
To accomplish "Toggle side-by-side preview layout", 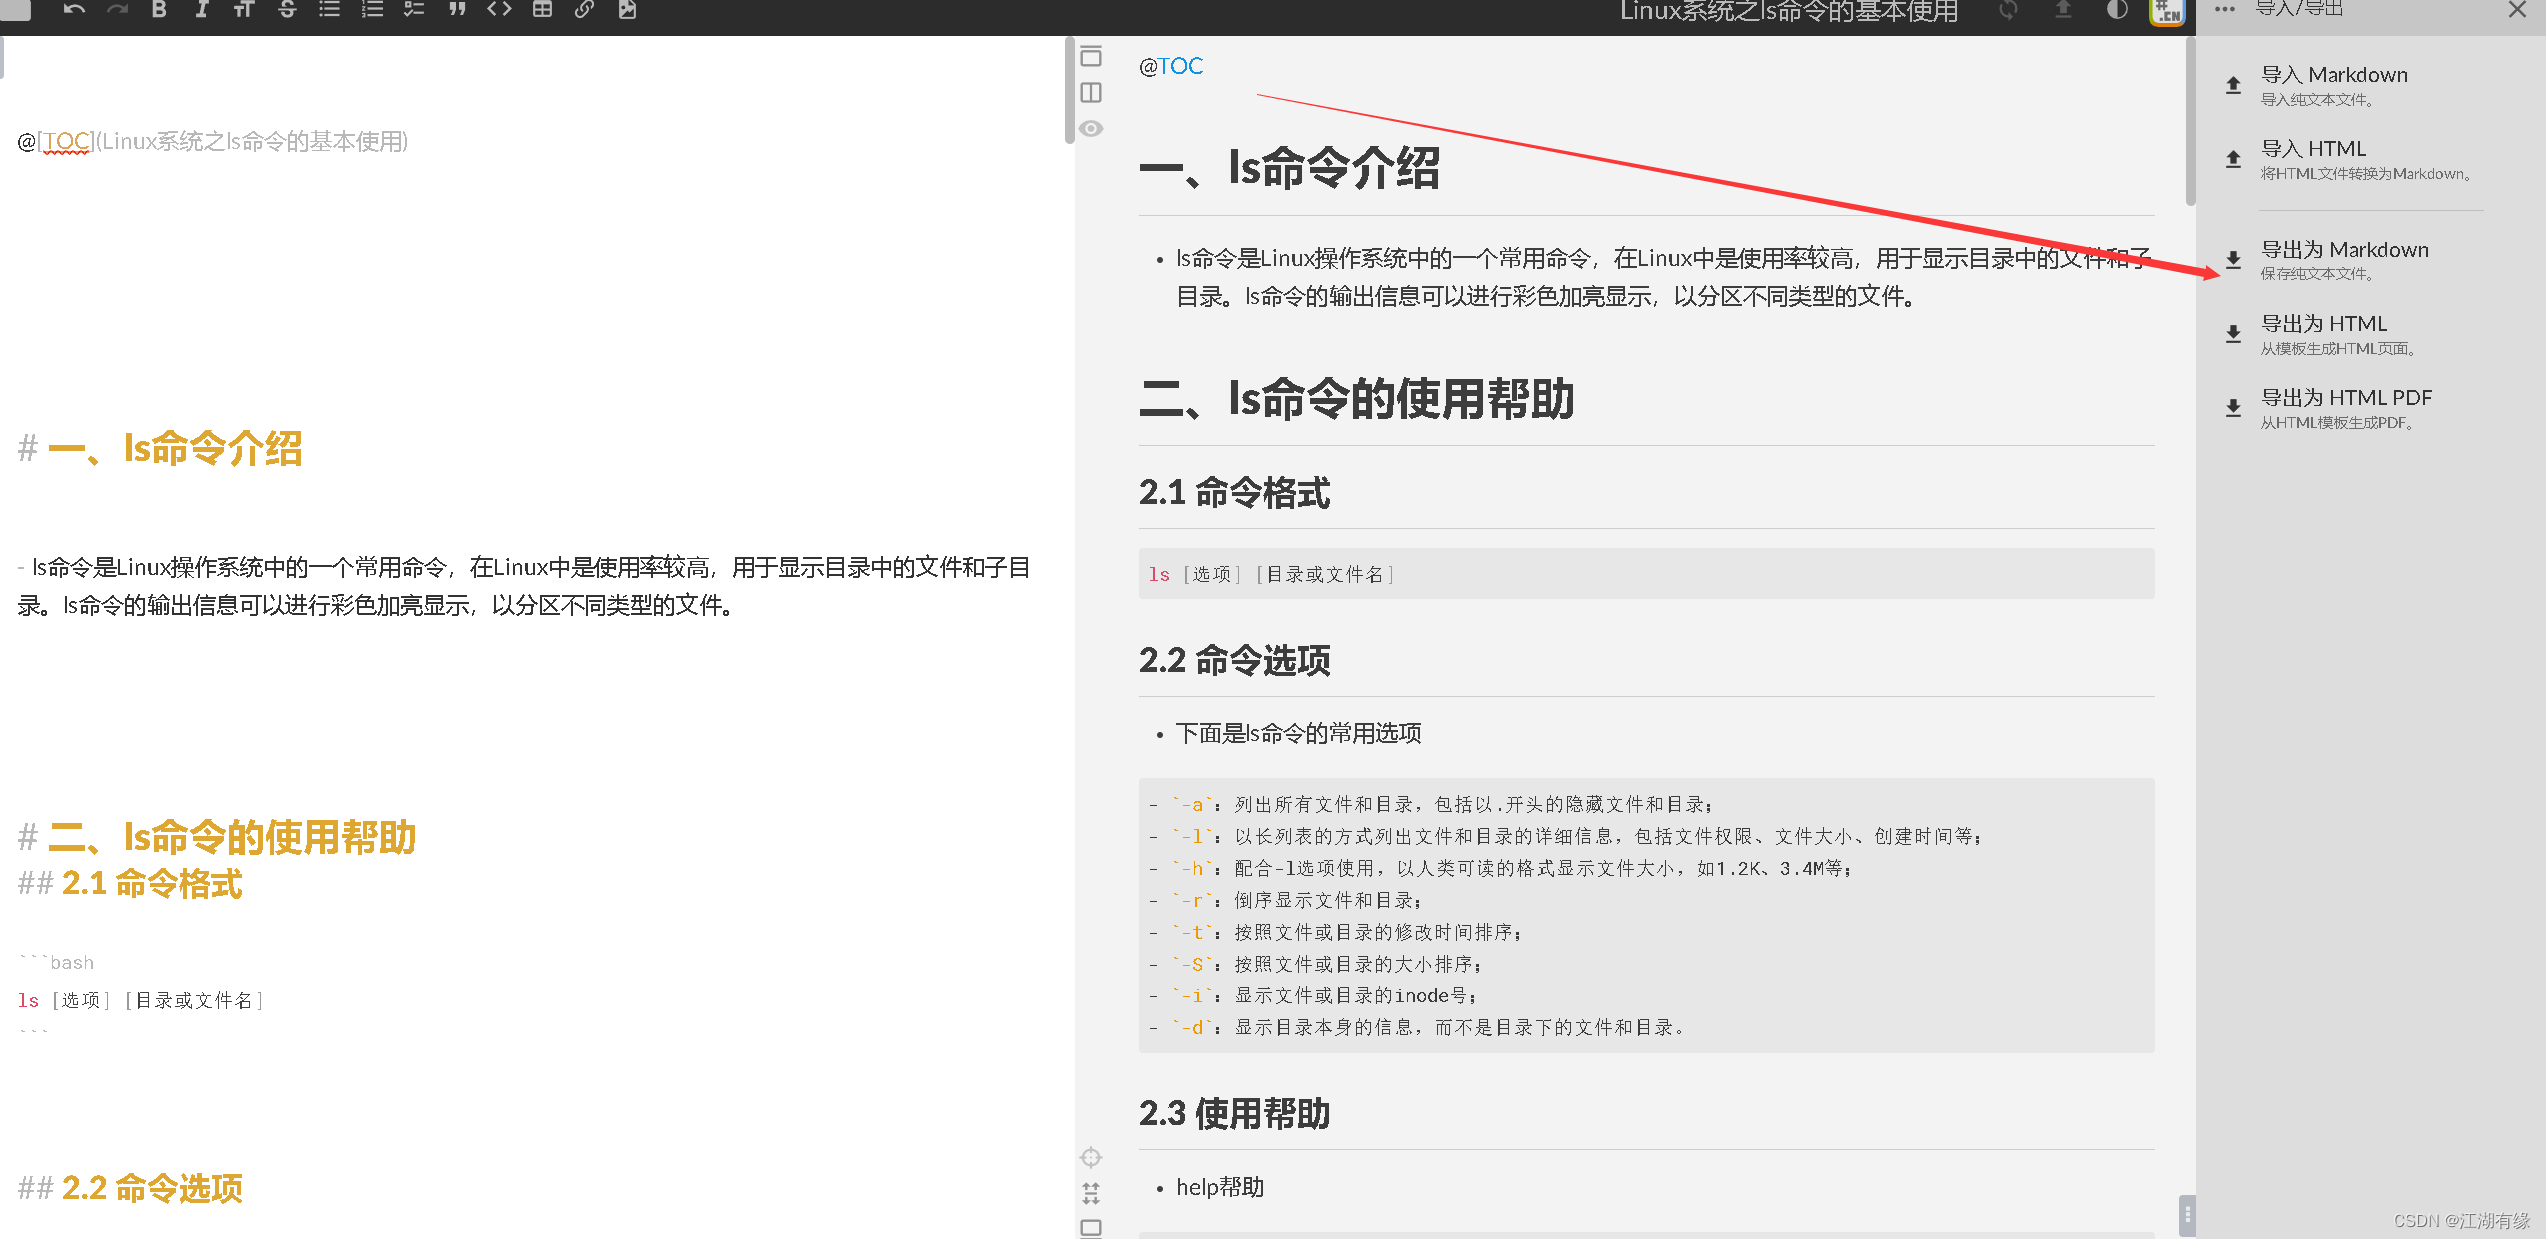I will click(x=1091, y=92).
